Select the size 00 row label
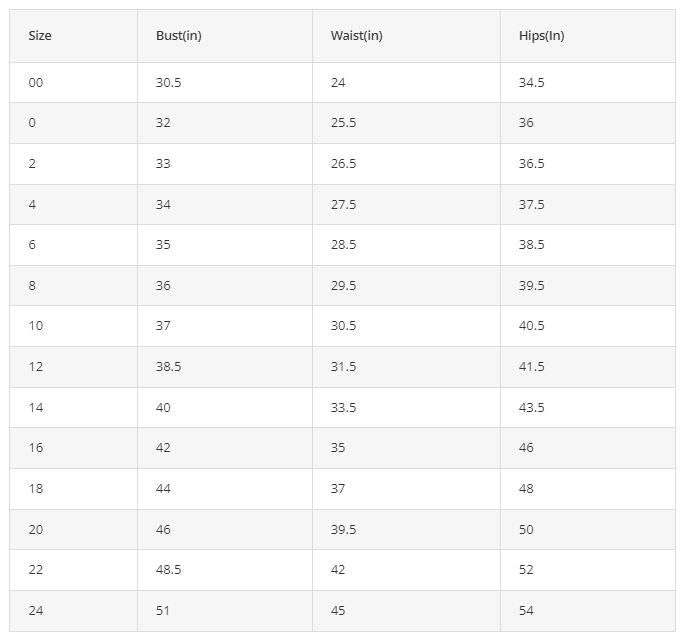Image resolution: width=681 pixels, height=641 pixels. [x=36, y=83]
